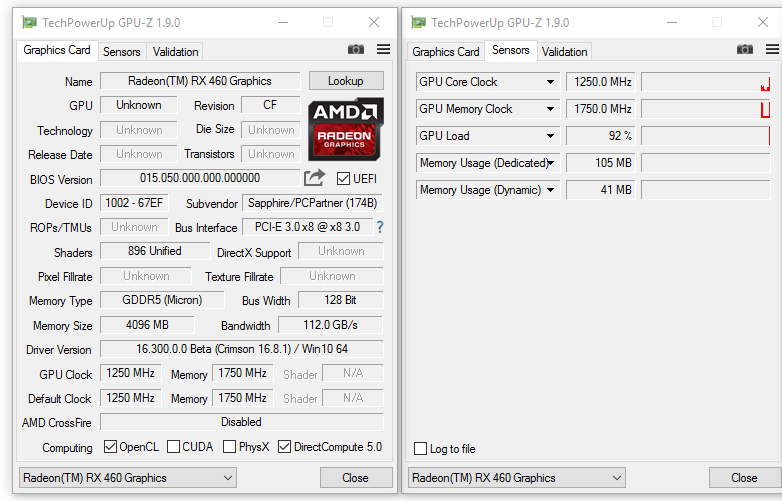Toggle the PhysX checkbox
Image resolution: width=782 pixels, height=501 pixels.
tap(229, 447)
